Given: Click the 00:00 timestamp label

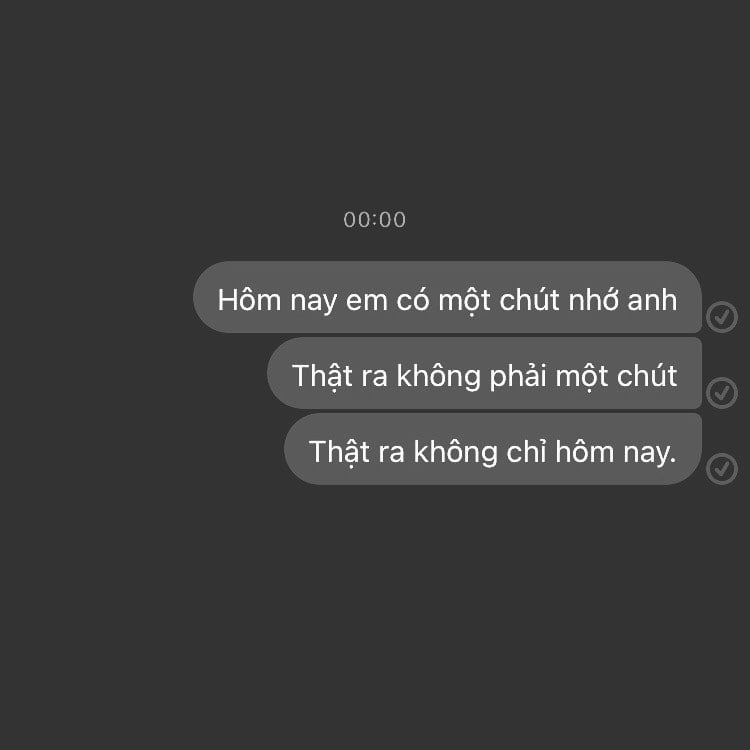Looking at the screenshot, I should pyautogui.click(x=375, y=220).
